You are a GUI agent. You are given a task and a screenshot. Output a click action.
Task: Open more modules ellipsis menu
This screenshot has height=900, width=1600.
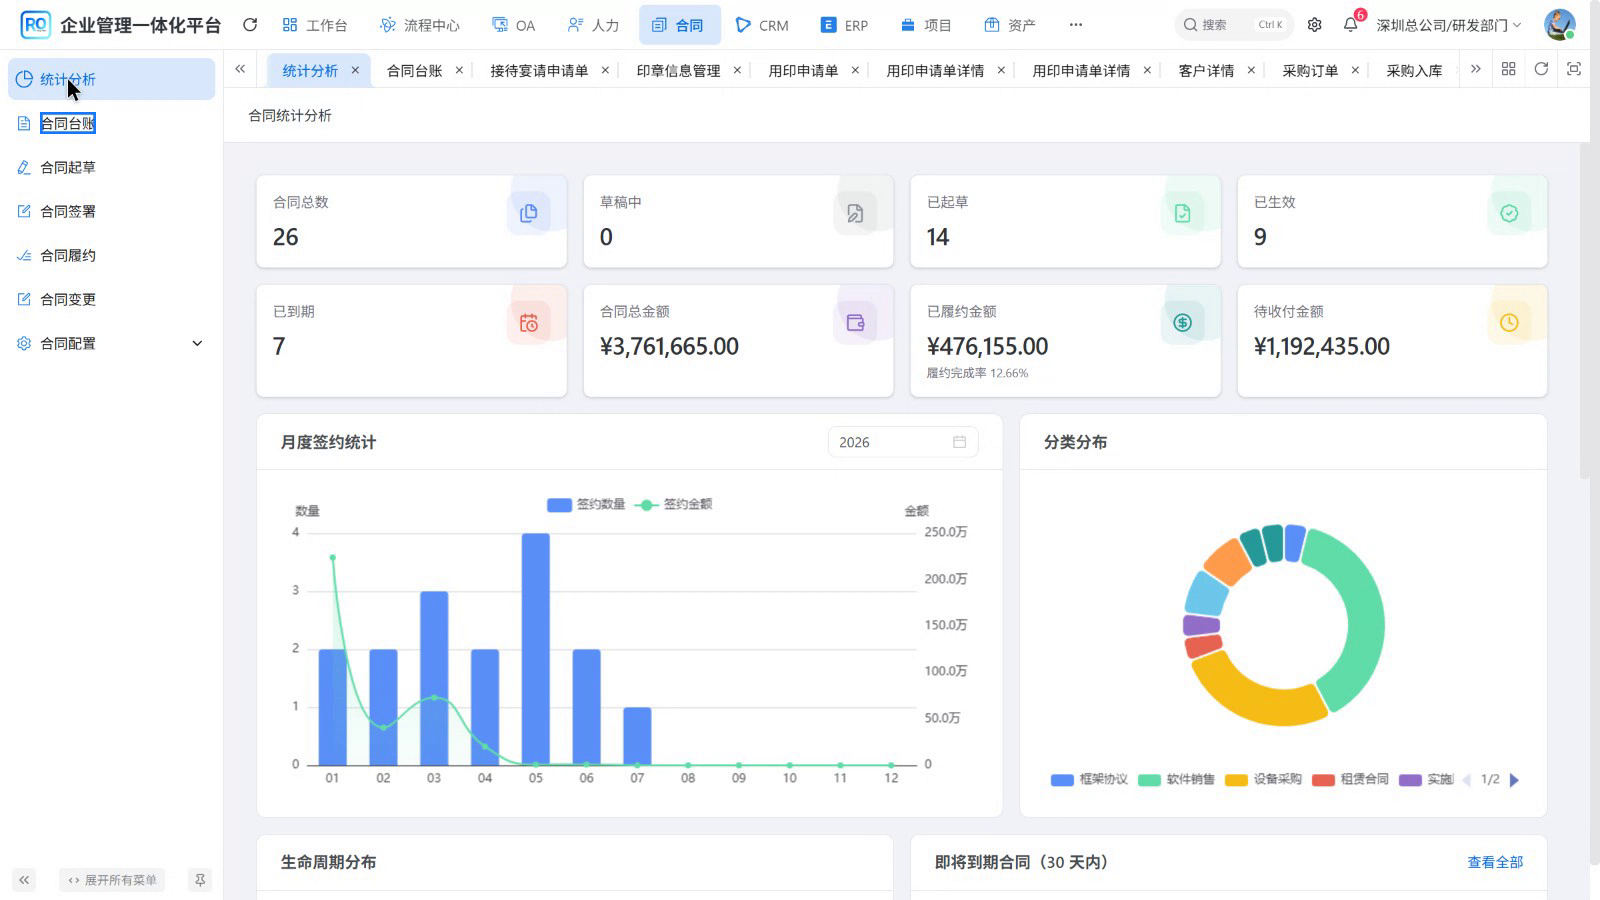1076,25
